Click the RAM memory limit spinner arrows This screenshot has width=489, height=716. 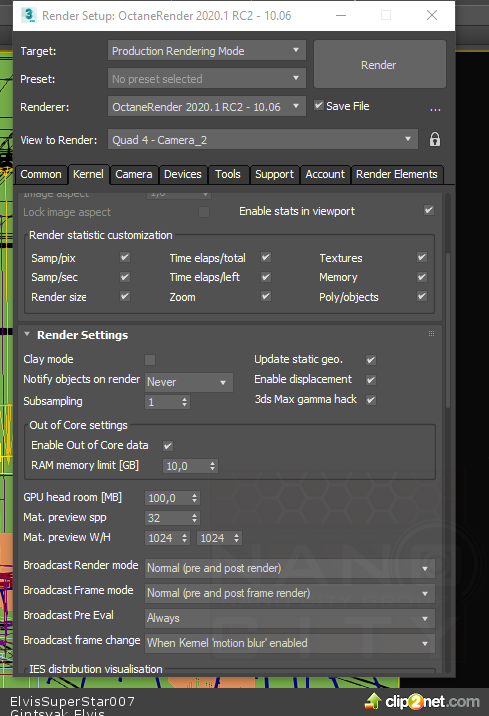point(212,466)
